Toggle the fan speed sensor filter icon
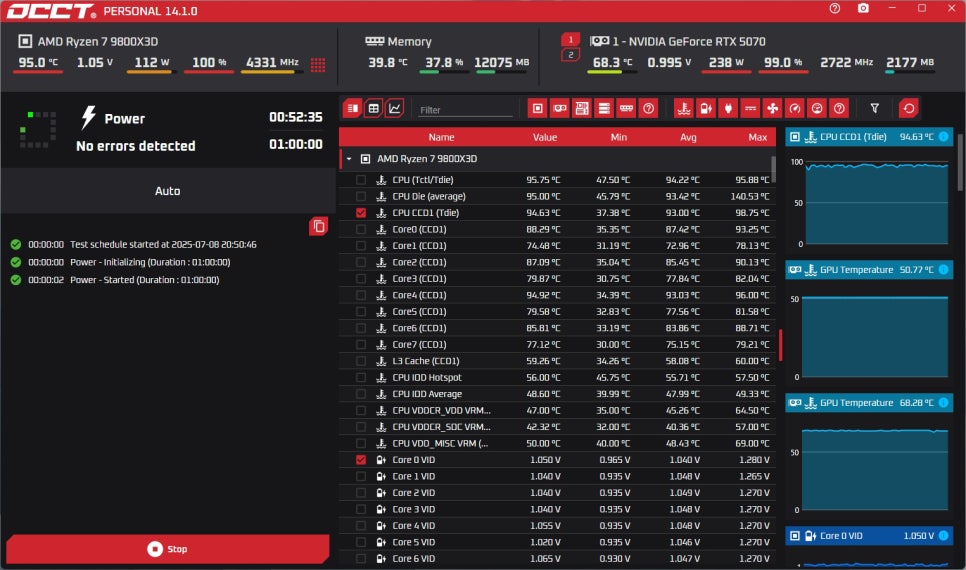Viewport: 966px width, 570px height. [x=773, y=108]
